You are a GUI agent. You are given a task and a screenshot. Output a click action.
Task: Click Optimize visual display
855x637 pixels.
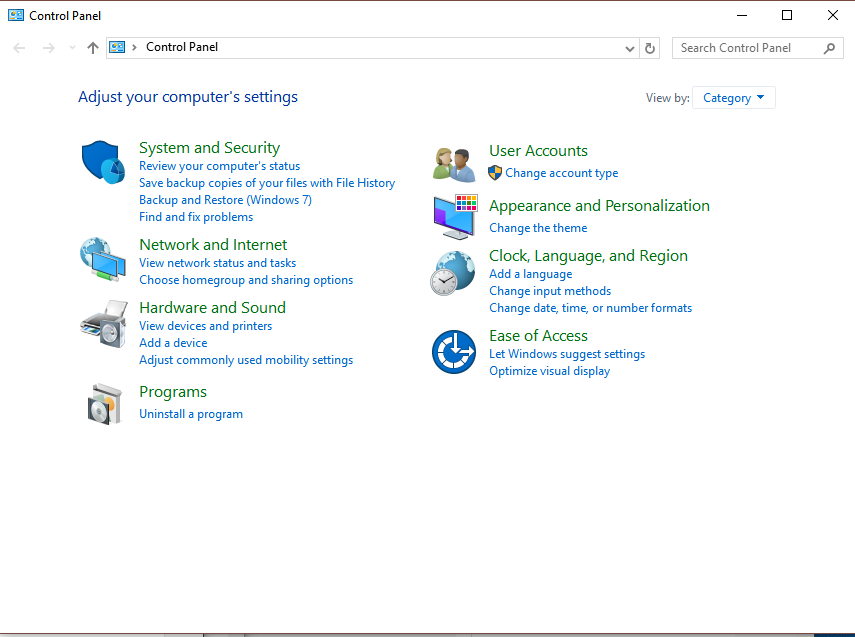click(550, 371)
